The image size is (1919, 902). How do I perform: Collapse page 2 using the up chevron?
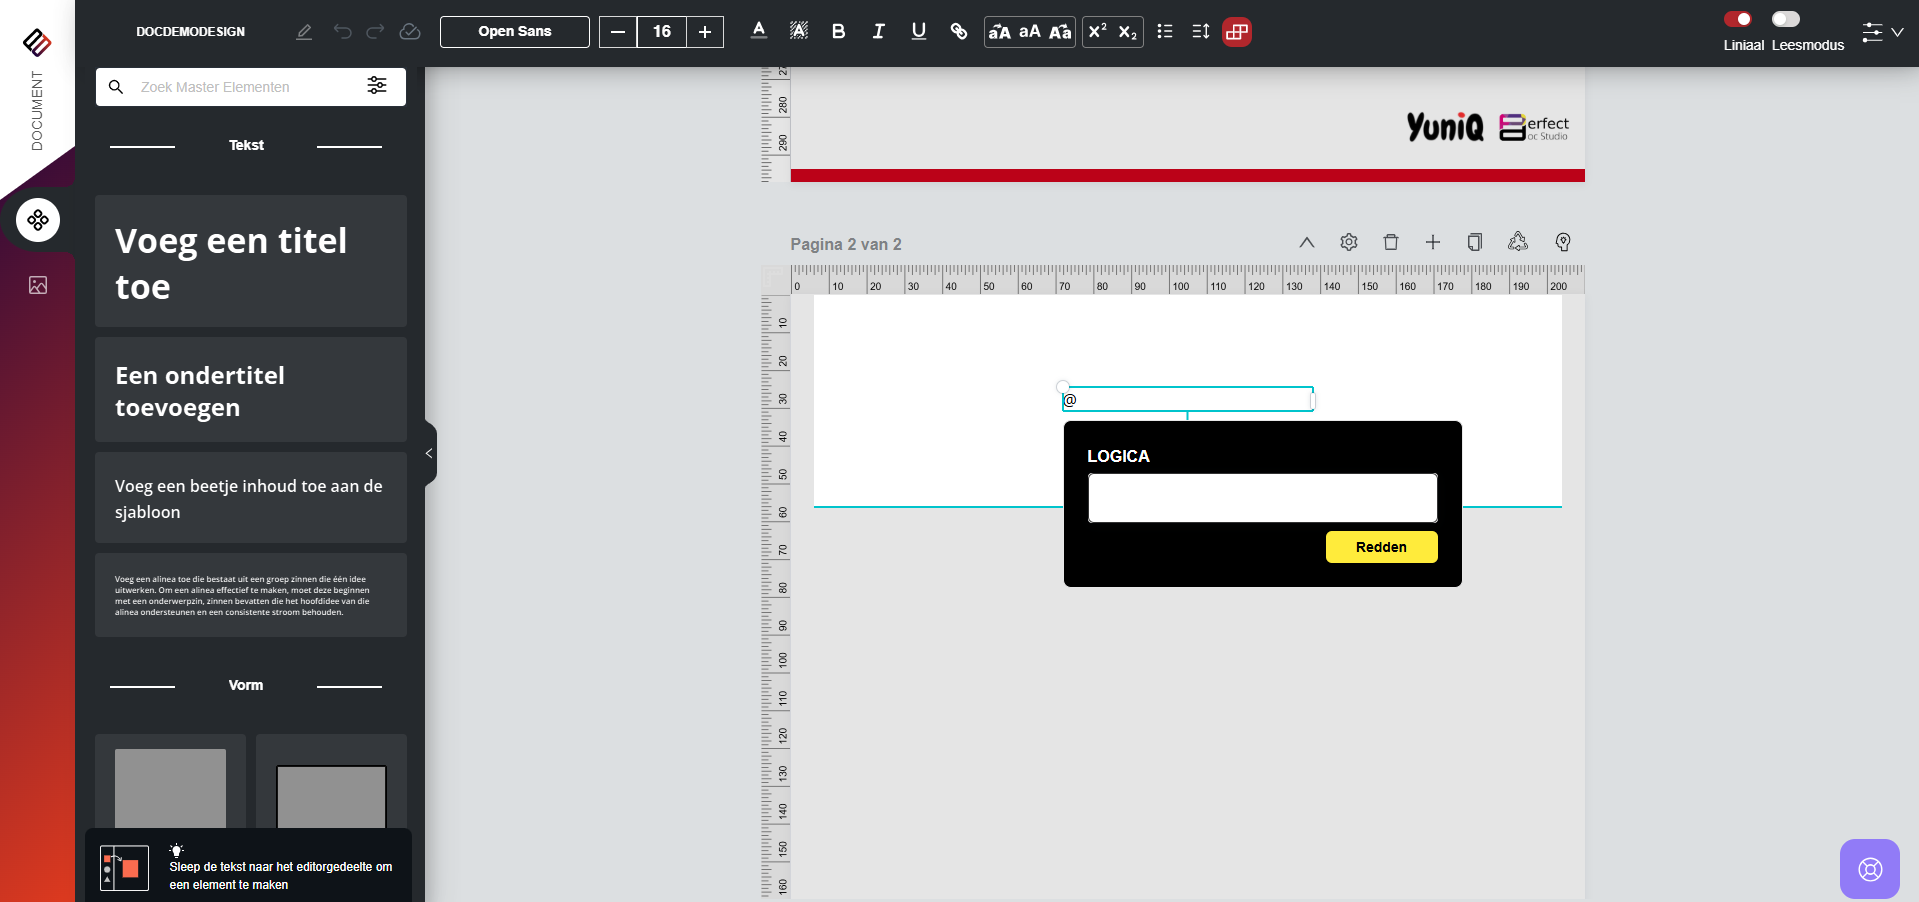pos(1306,242)
